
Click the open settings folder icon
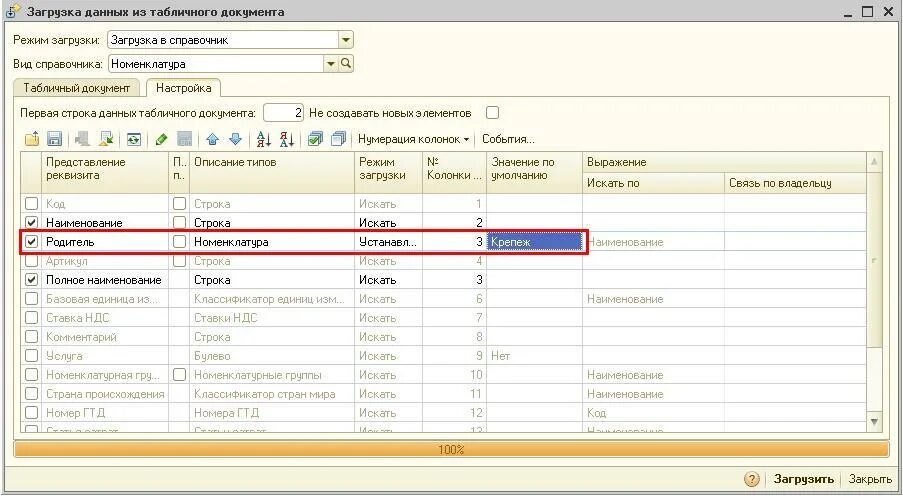pos(32,139)
